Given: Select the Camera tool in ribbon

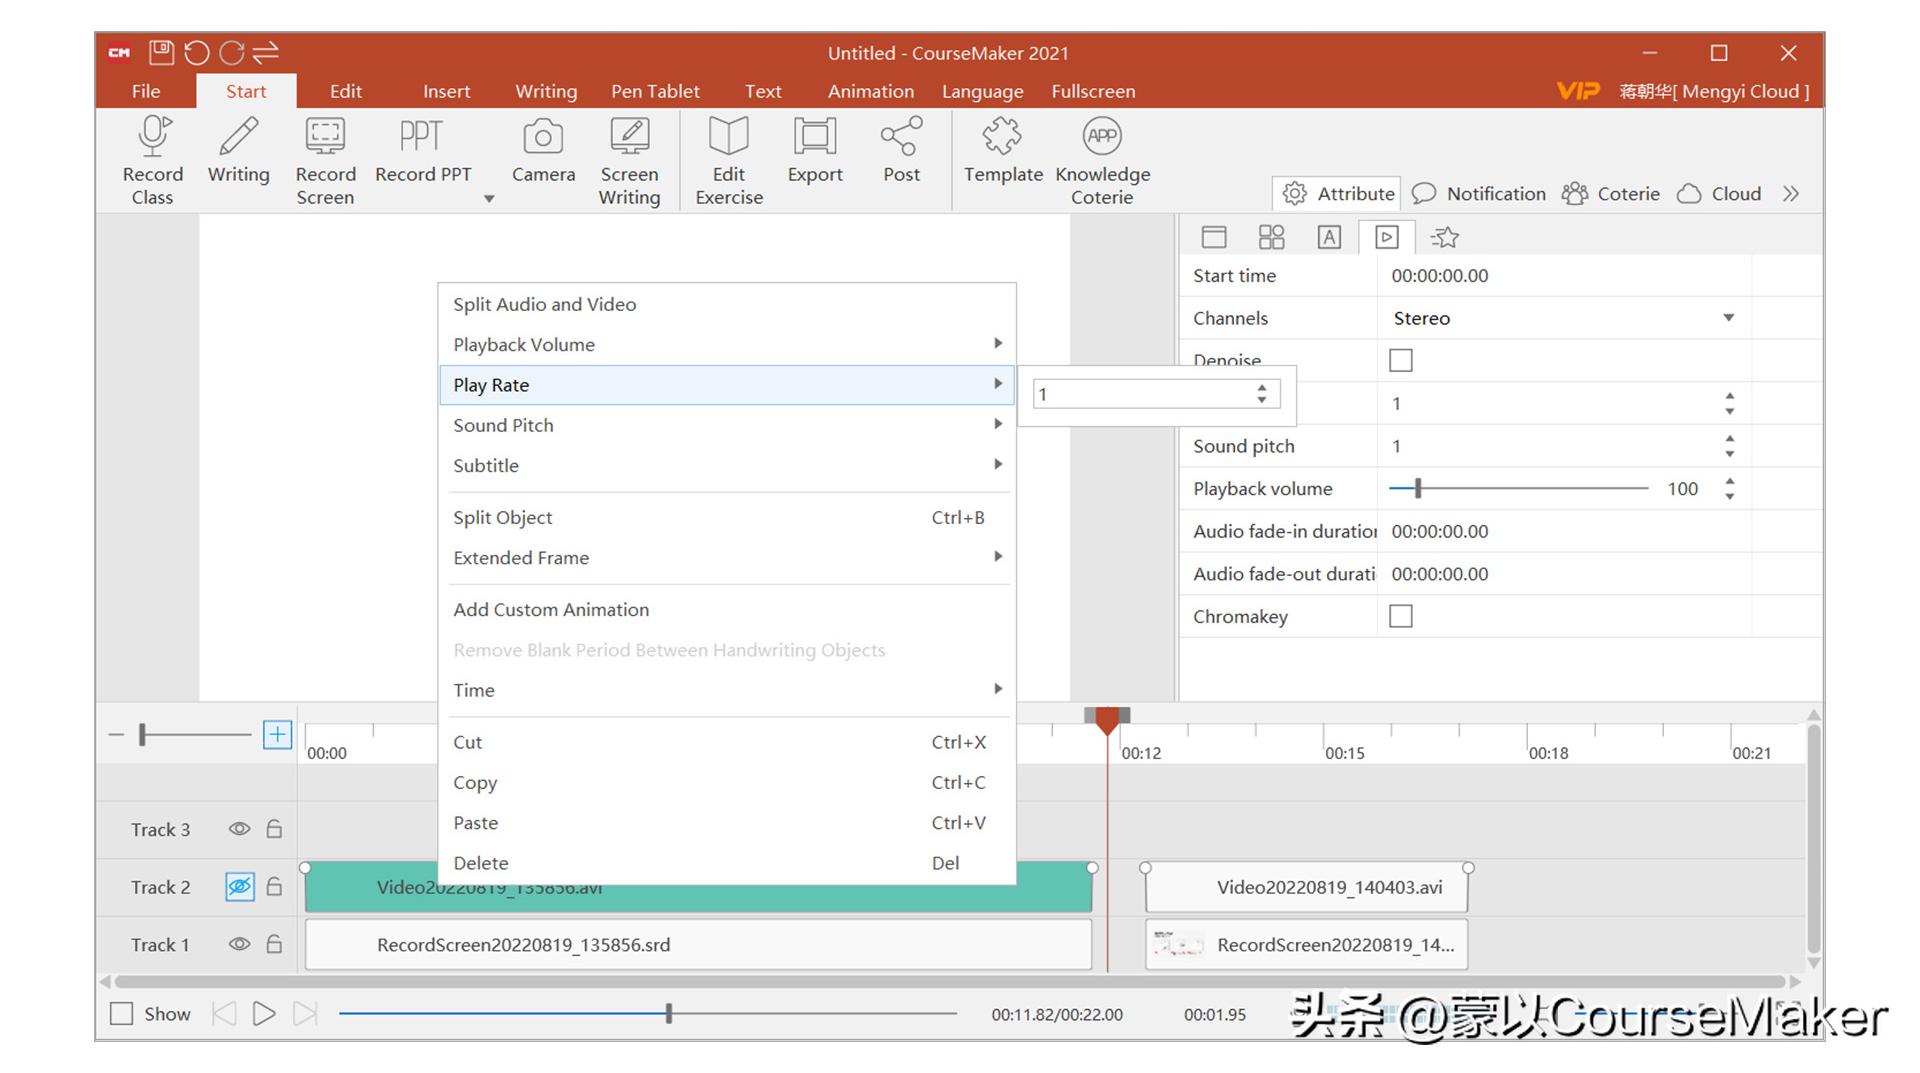Looking at the screenshot, I should (543, 137).
